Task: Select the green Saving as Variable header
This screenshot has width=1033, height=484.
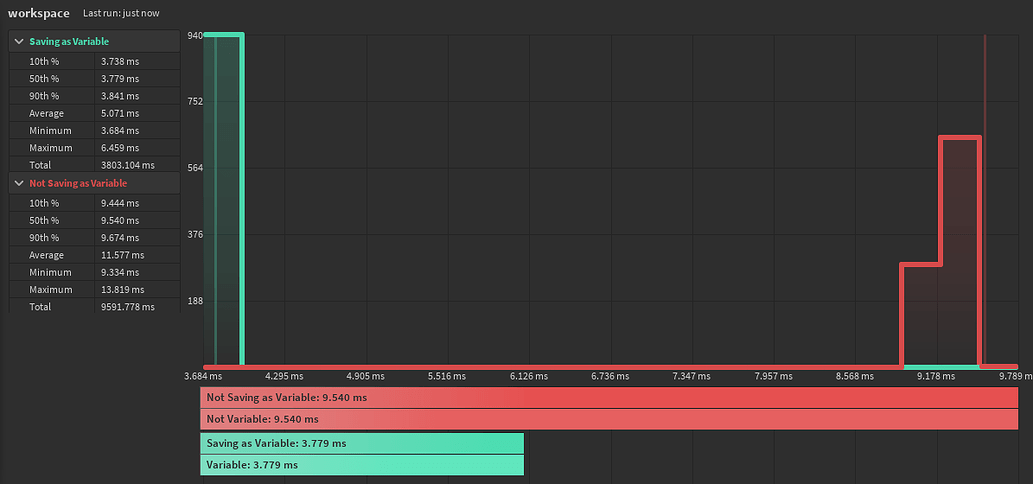Action: pos(94,41)
